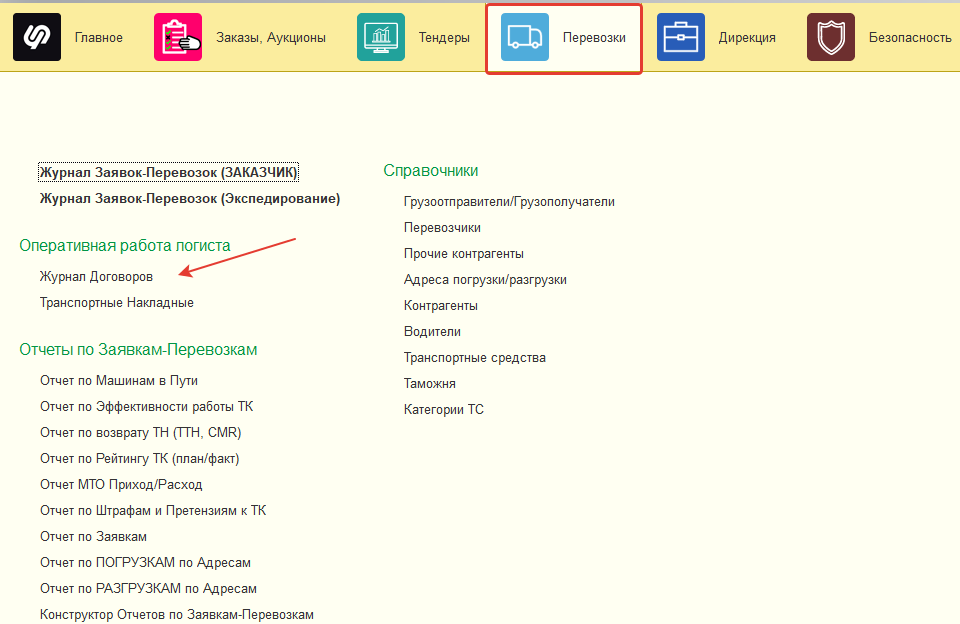Open Отчет по Рейтингу ТК (план/факт)
Screen dimensions: 960x624
[x=140, y=459]
